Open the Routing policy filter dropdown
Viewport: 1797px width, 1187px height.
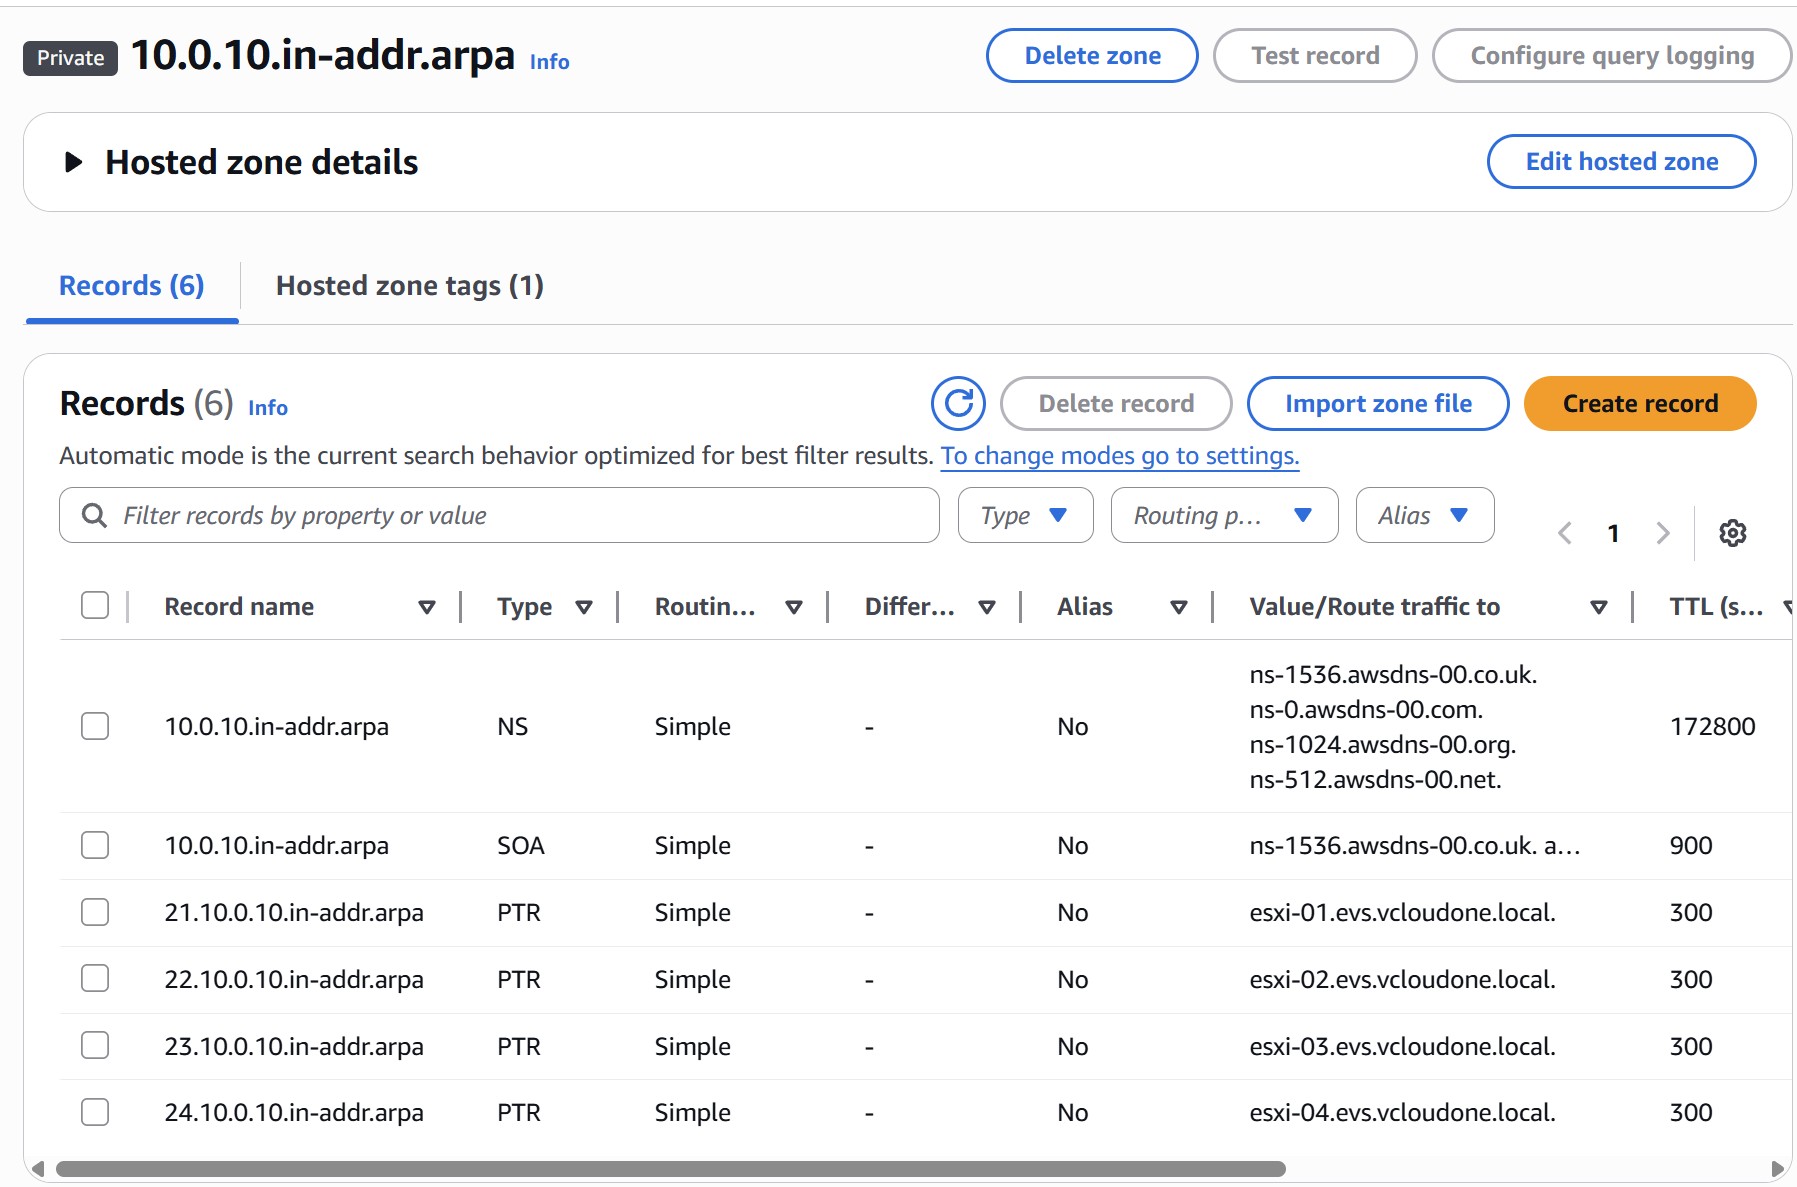click(x=1223, y=515)
